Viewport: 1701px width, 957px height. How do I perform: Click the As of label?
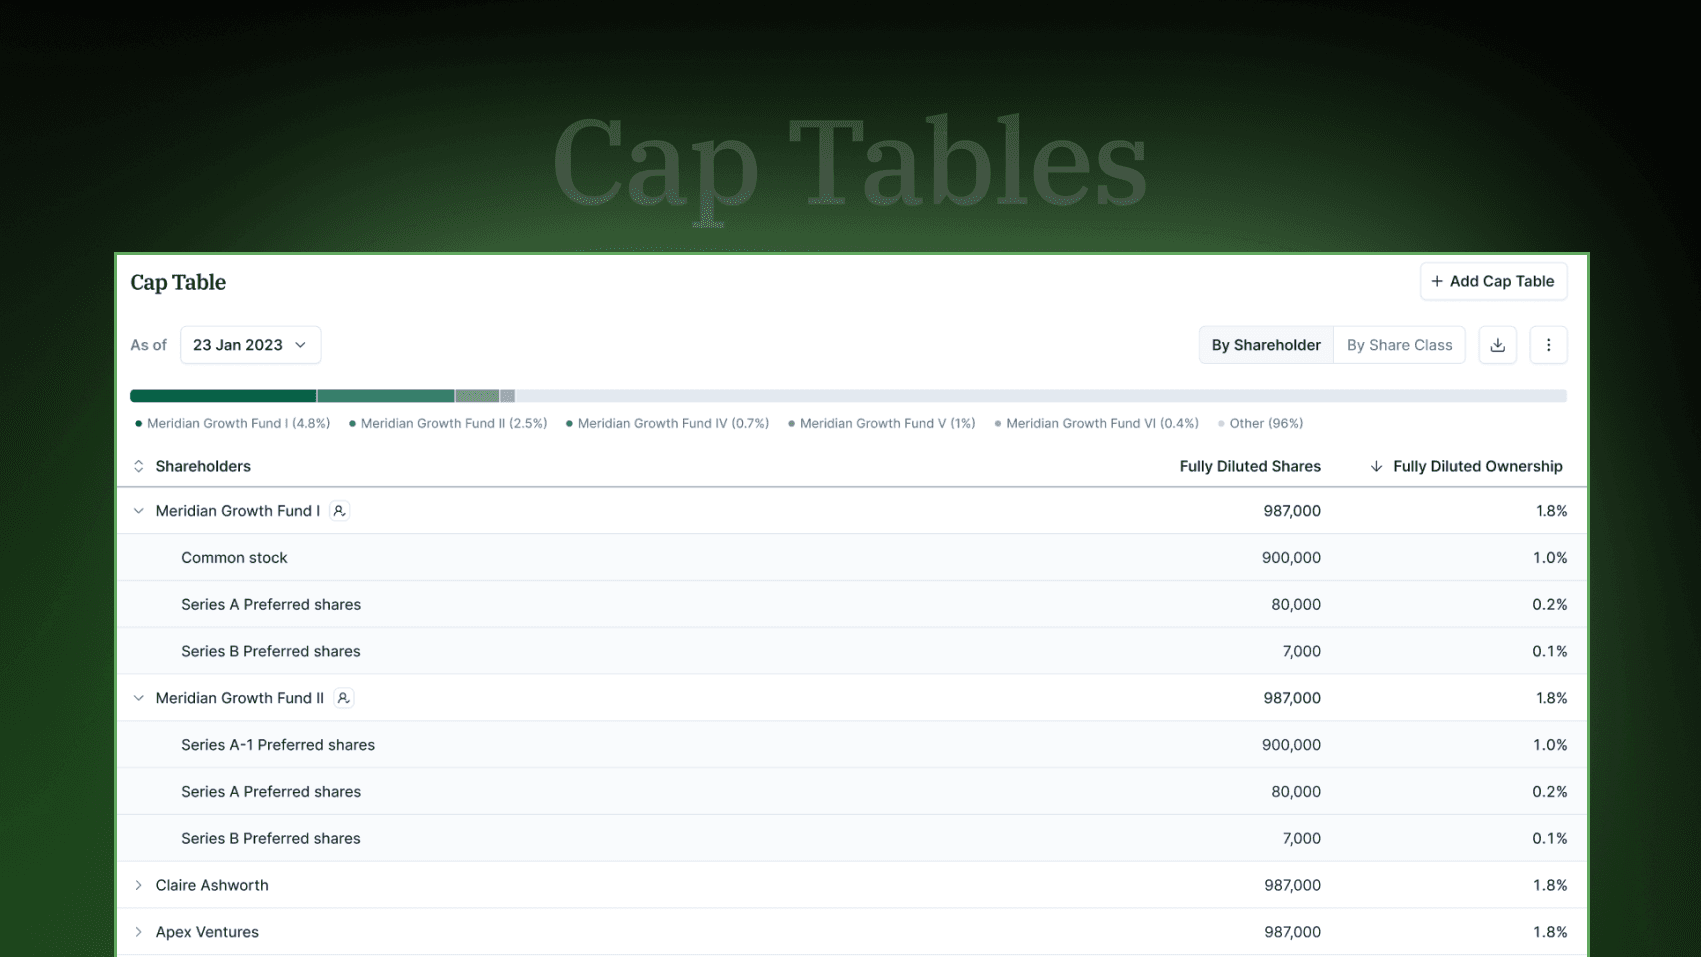coord(148,345)
